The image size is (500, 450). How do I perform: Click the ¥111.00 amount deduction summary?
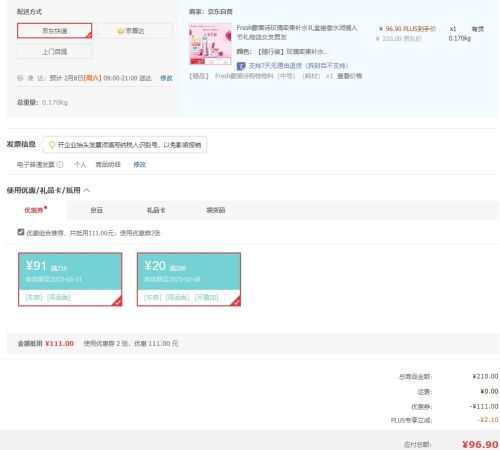point(59,343)
